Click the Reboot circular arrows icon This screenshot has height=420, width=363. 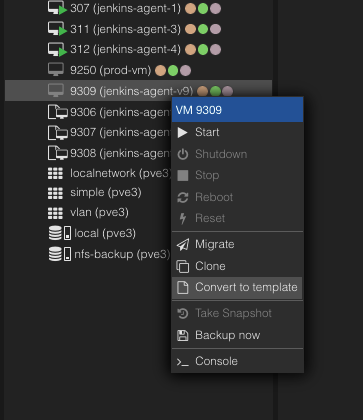[x=183, y=197]
